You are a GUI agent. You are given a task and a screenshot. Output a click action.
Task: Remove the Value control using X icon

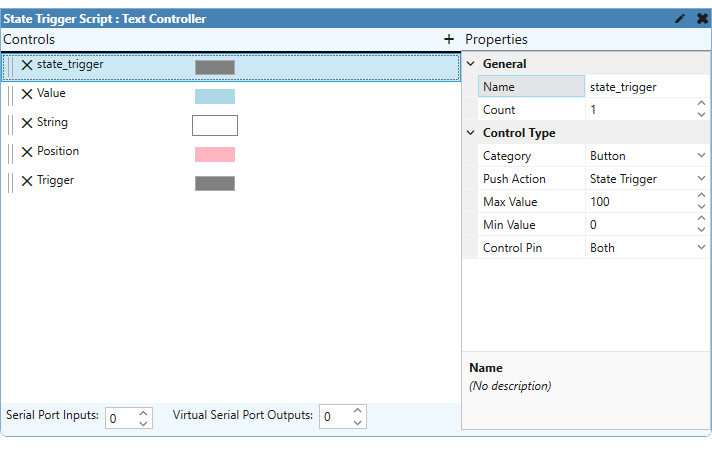click(x=27, y=94)
